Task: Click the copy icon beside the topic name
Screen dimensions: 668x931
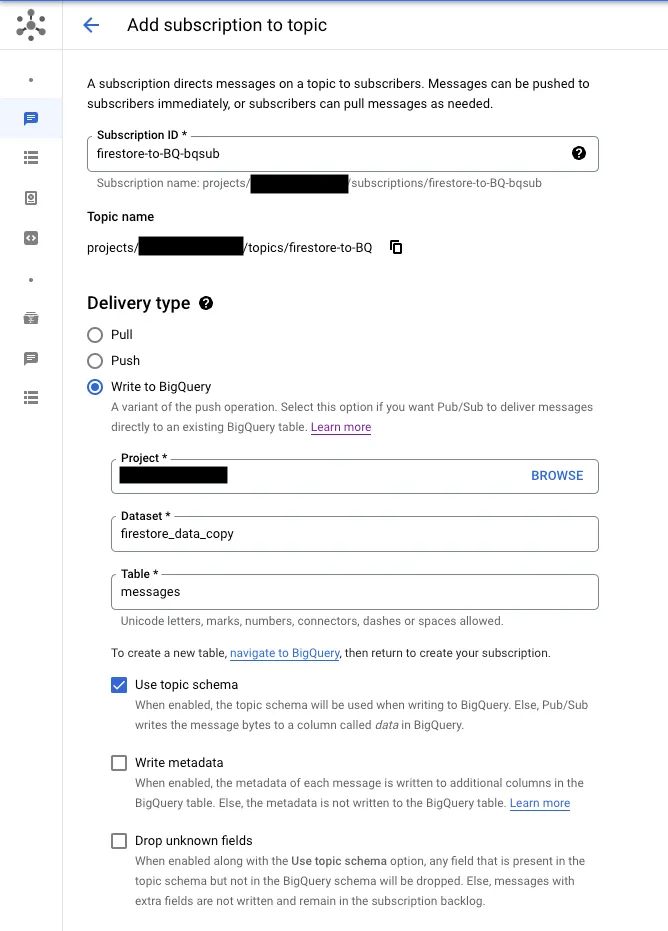Action: pyautogui.click(x=396, y=247)
